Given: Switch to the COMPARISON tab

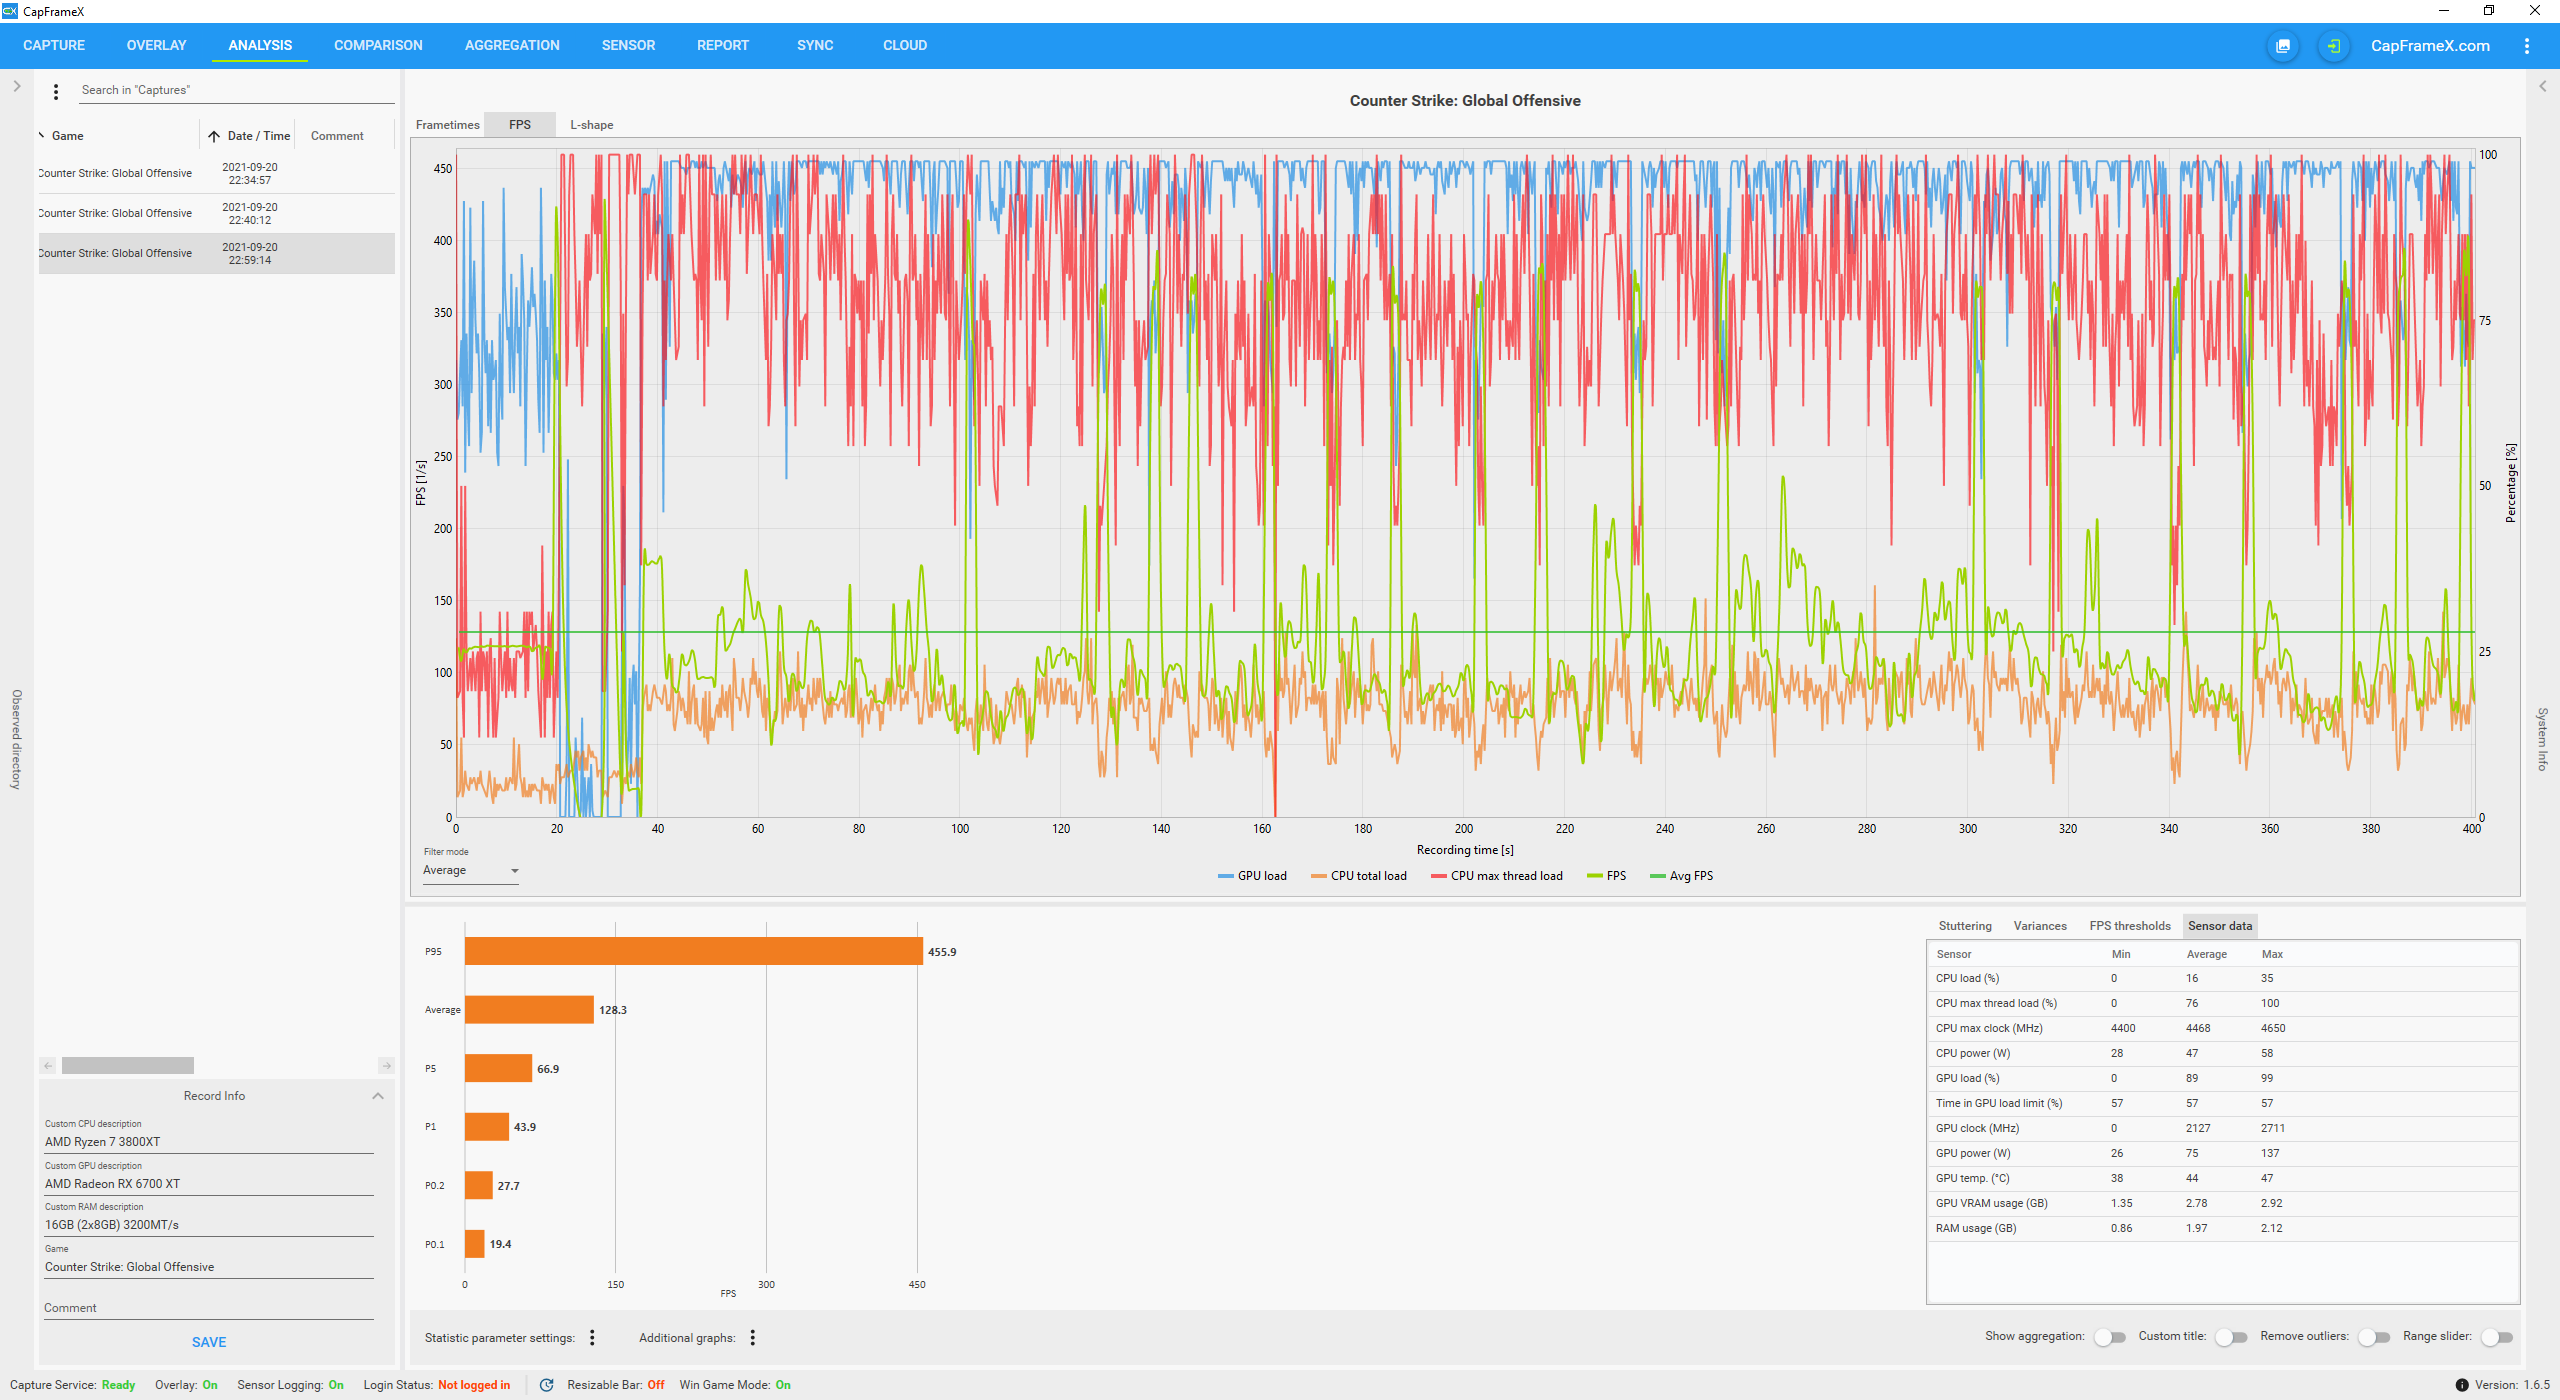Looking at the screenshot, I should coord(378,46).
